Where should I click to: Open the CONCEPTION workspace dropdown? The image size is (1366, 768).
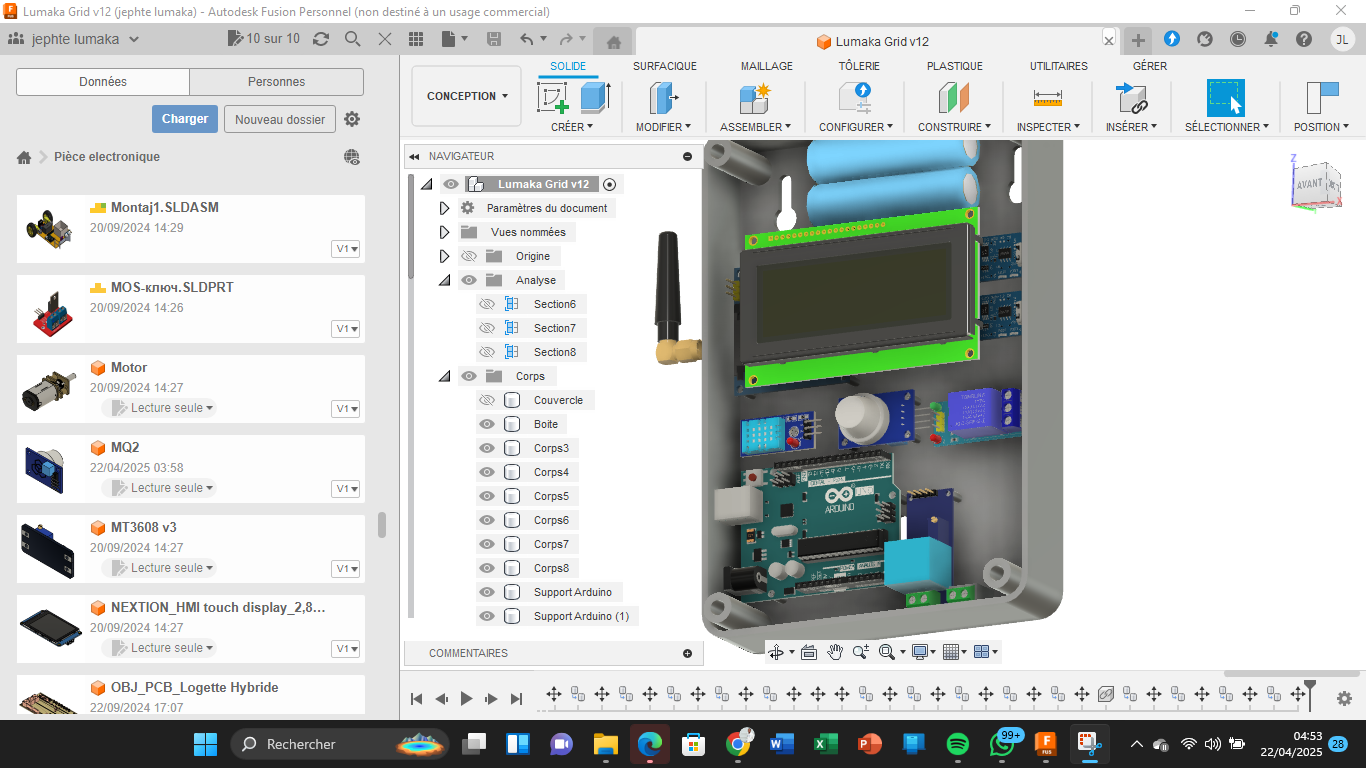(x=466, y=96)
